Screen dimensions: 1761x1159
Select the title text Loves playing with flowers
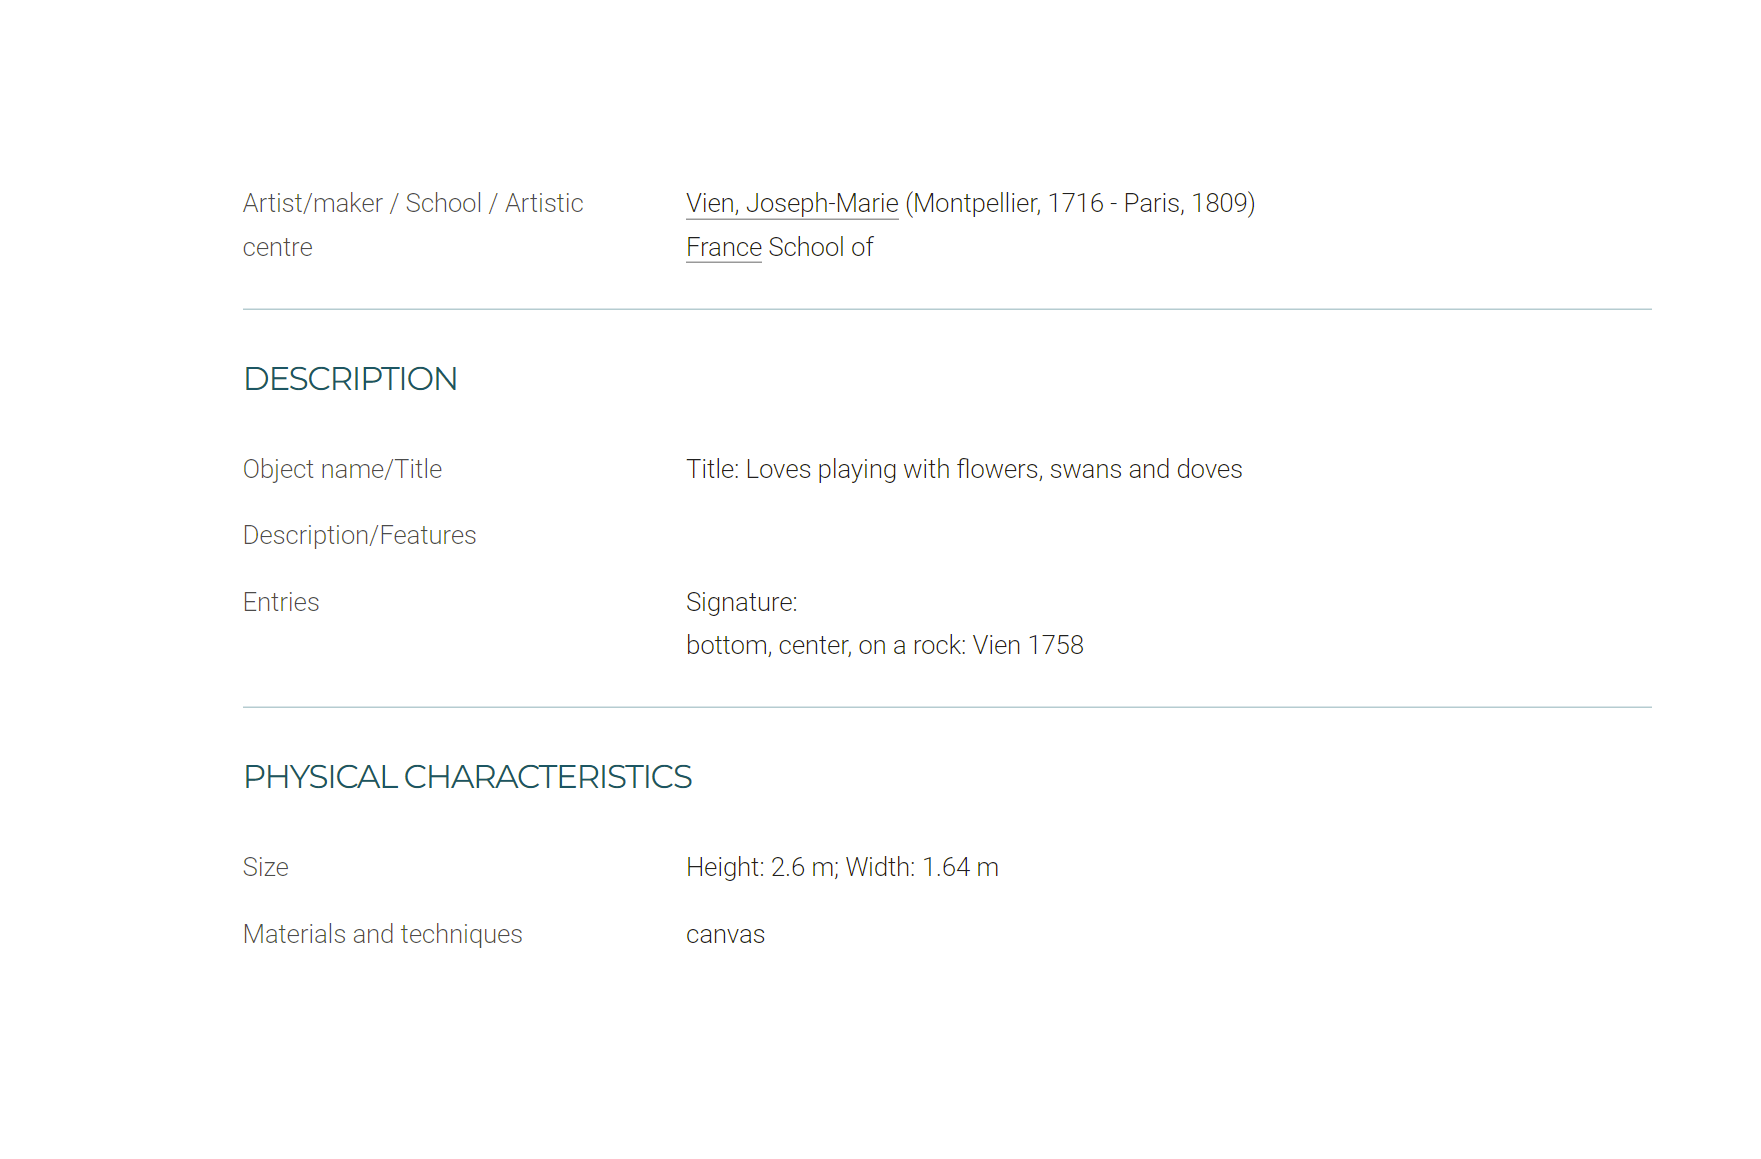[893, 469]
